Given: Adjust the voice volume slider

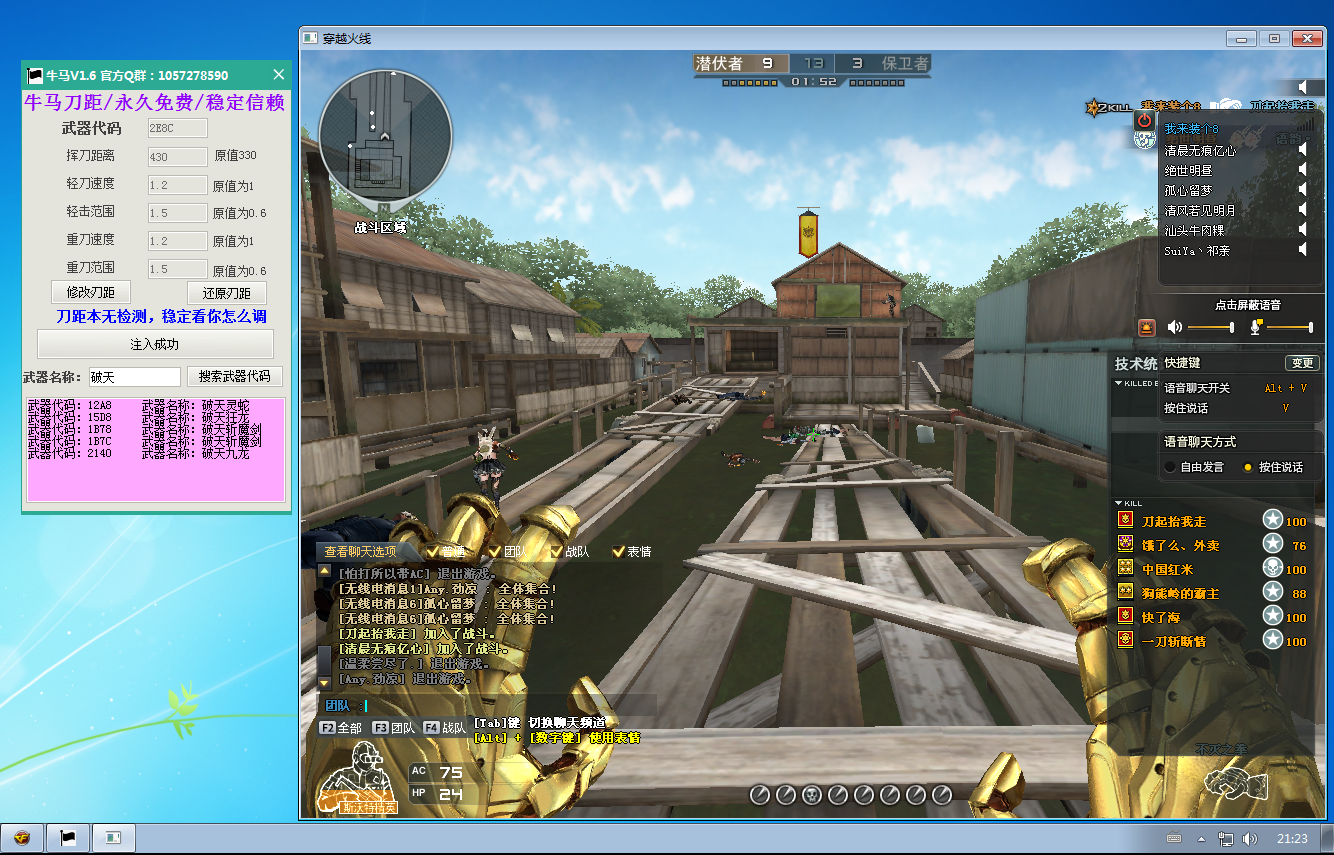Looking at the screenshot, I should click(x=1230, y=327).
